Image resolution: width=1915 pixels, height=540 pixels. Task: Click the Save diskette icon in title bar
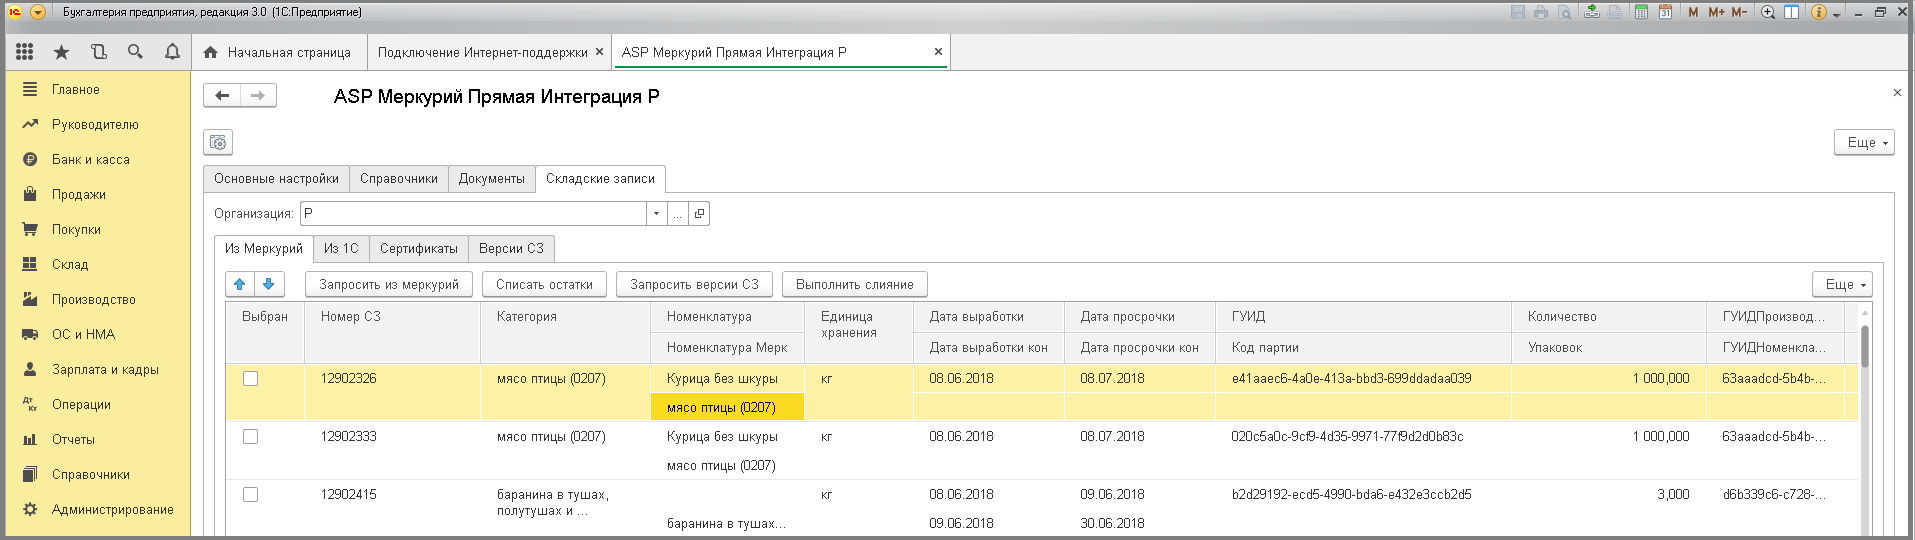click(1518, 12)
